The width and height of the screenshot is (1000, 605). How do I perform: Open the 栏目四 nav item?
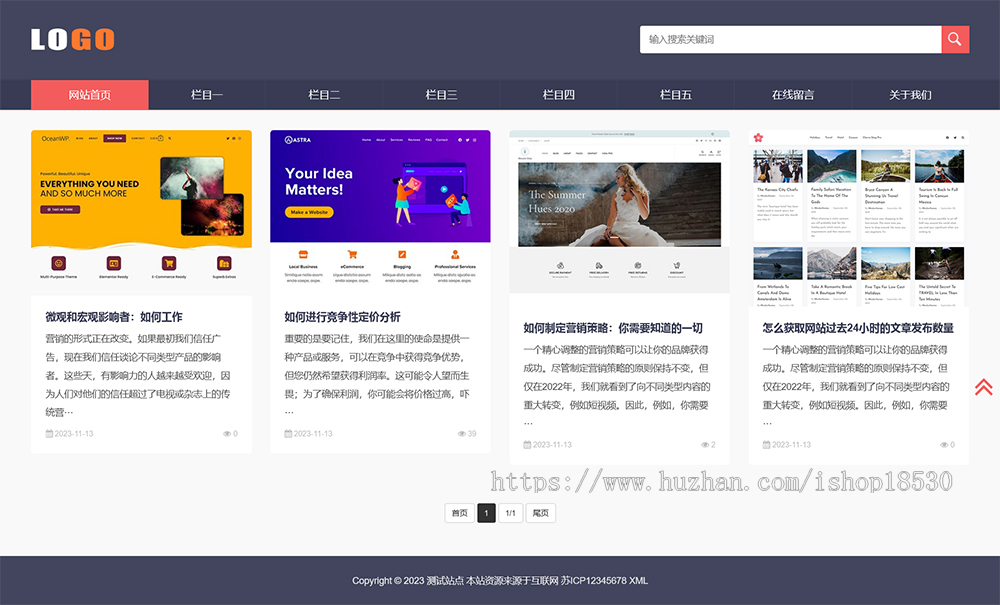point(559,95)
